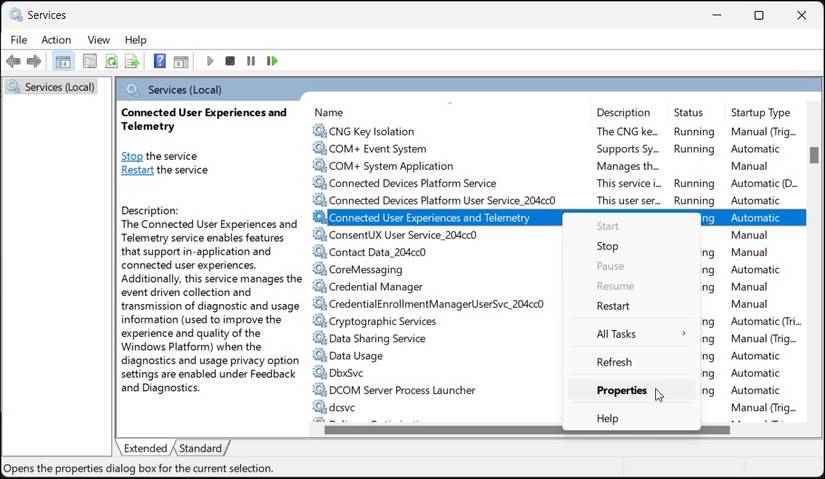Click the Export List toolbar icon
This screenshot has width=825, height=479.
(x=132, y=62)
